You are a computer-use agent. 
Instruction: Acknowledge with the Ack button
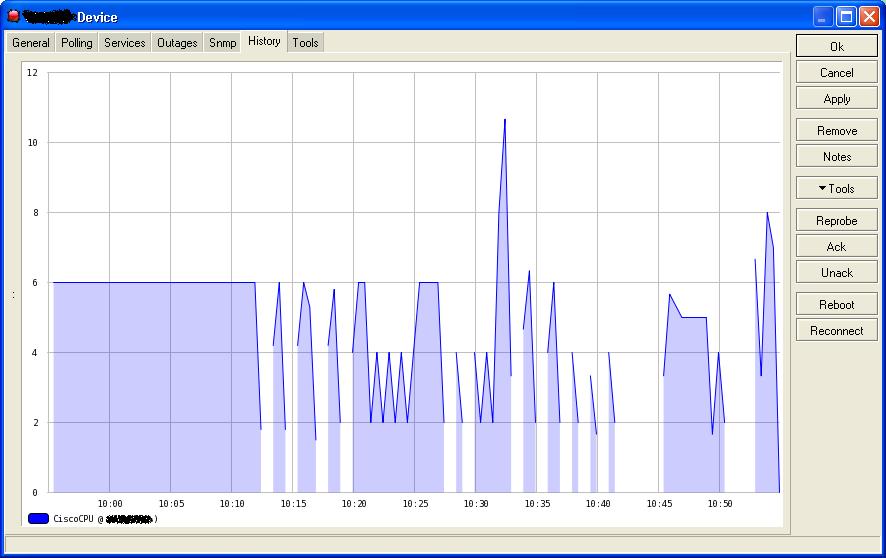point(837,246)
